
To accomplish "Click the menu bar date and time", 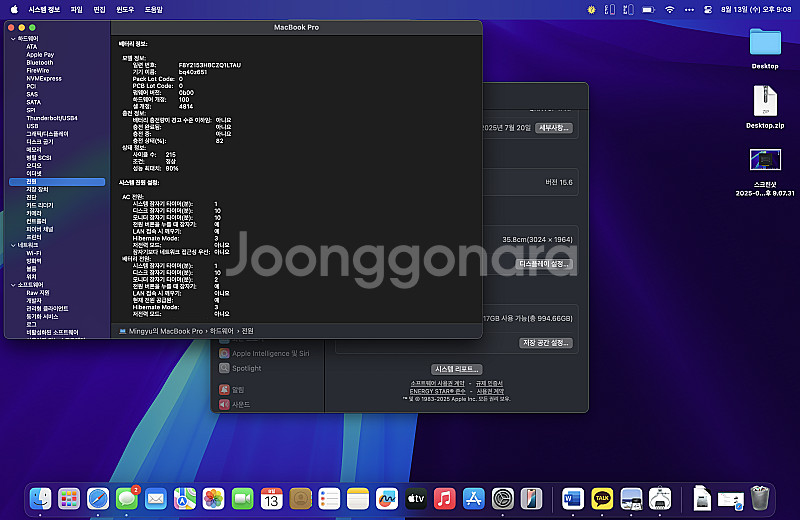I will [756, 9].
